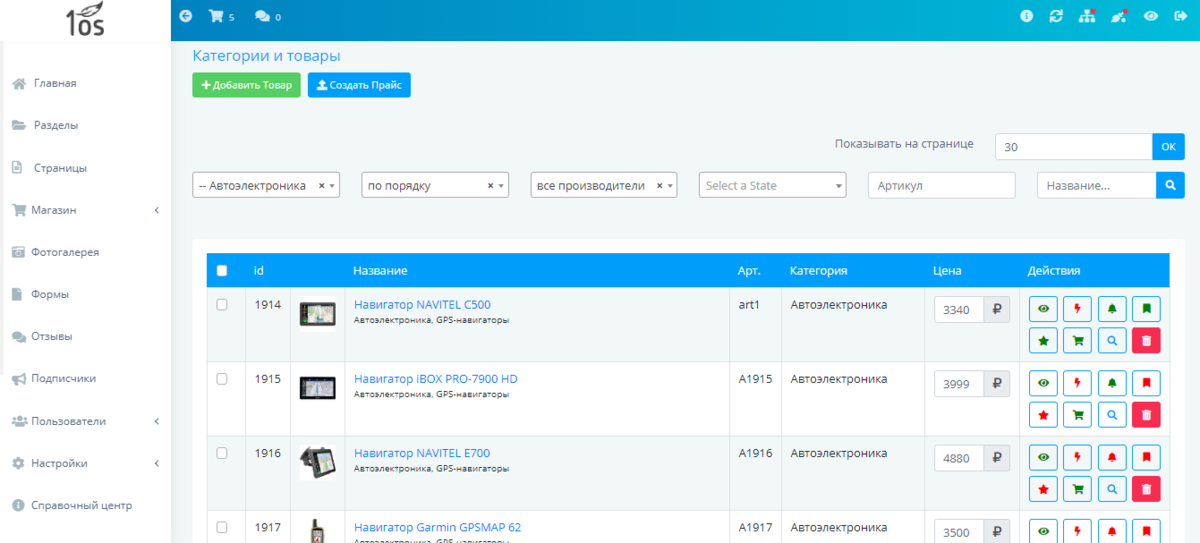Toggle visibility eye for Navigator NAVITEL E700
The width and height of the screenshot is (1200, 543).
(x=1043, y=457)
